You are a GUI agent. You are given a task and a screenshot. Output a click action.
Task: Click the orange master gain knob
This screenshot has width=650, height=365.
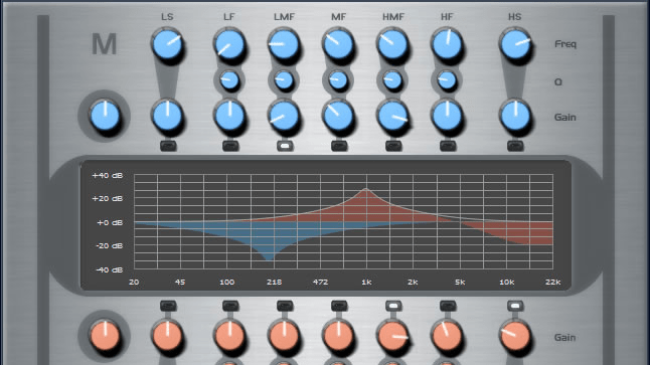pyautogui.click(x=105, y=335)
